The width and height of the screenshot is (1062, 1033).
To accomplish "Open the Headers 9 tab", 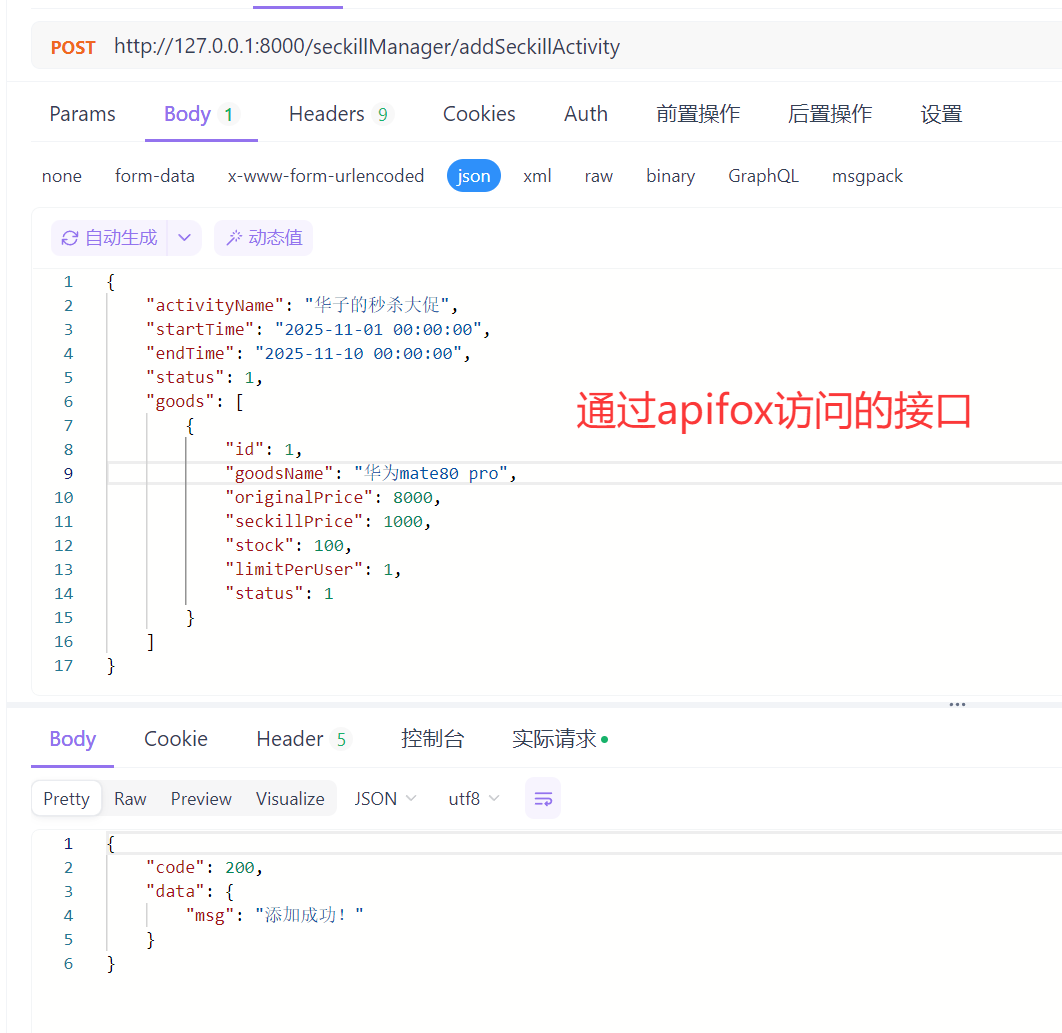I will 341,114.
